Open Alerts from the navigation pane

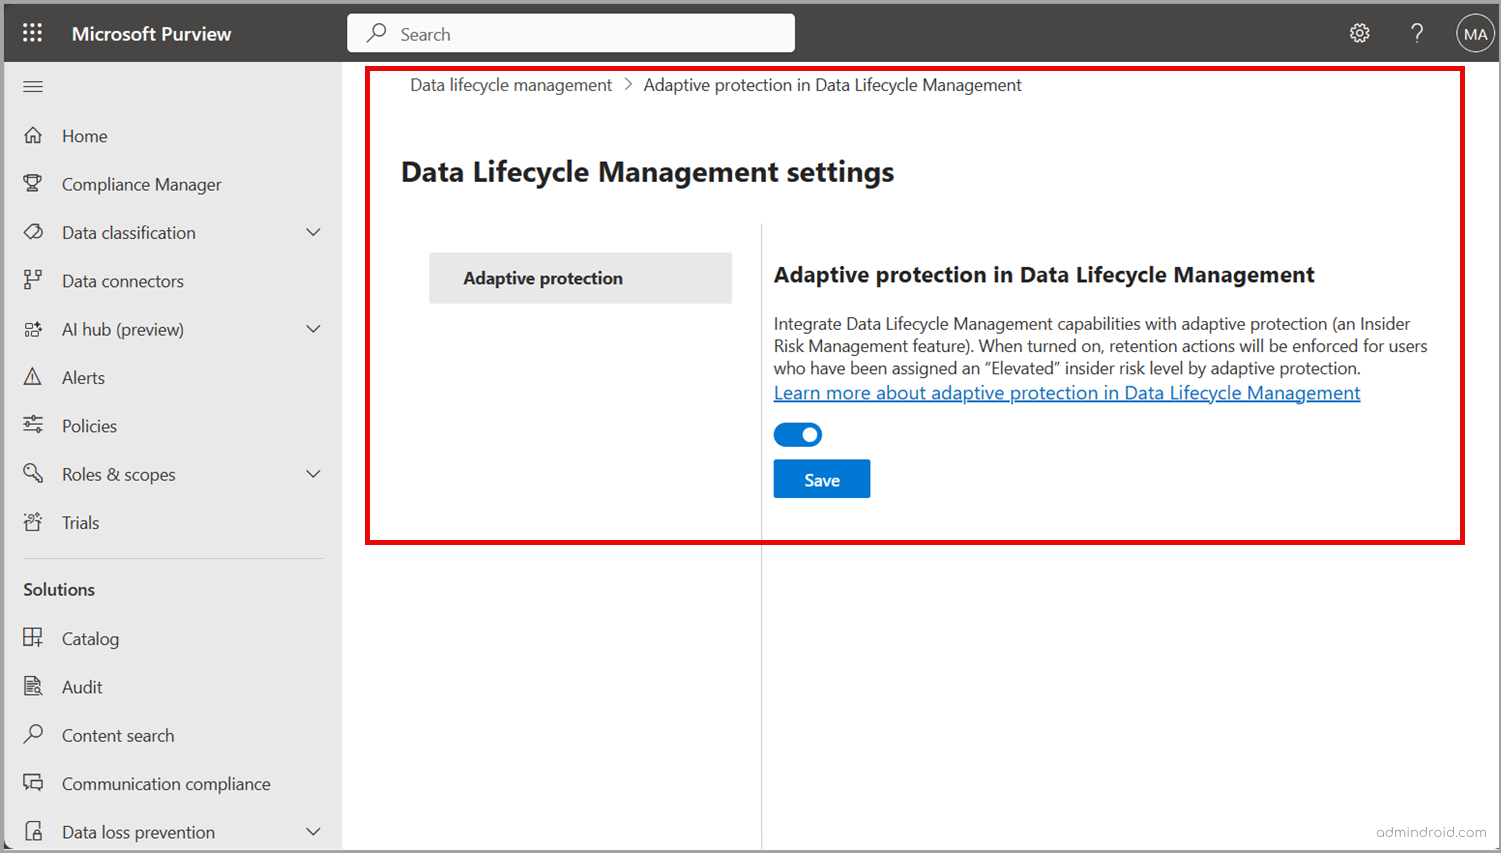(x=82, y=377)
